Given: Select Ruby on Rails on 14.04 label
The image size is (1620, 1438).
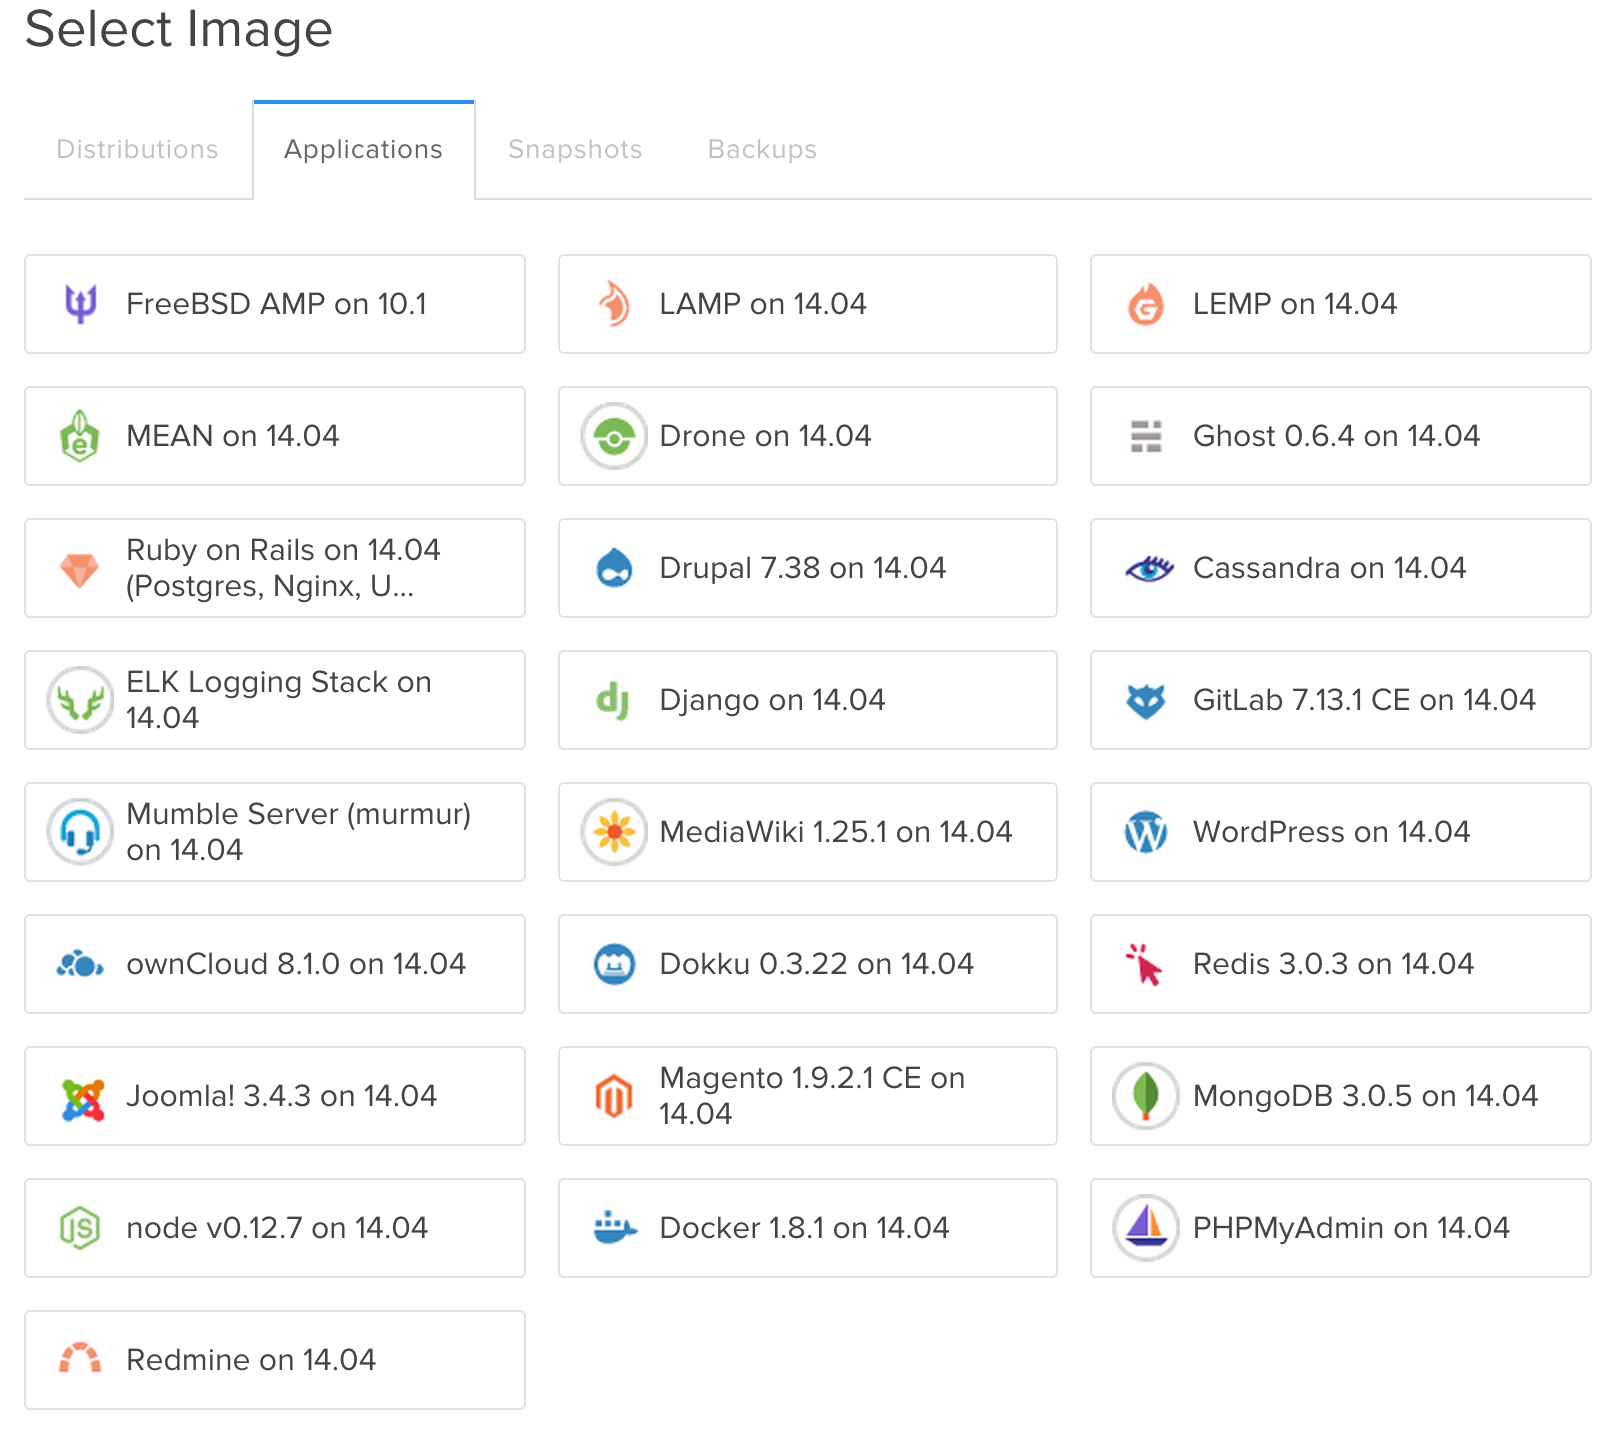Looking at the screenshot, I should [283, 568].
